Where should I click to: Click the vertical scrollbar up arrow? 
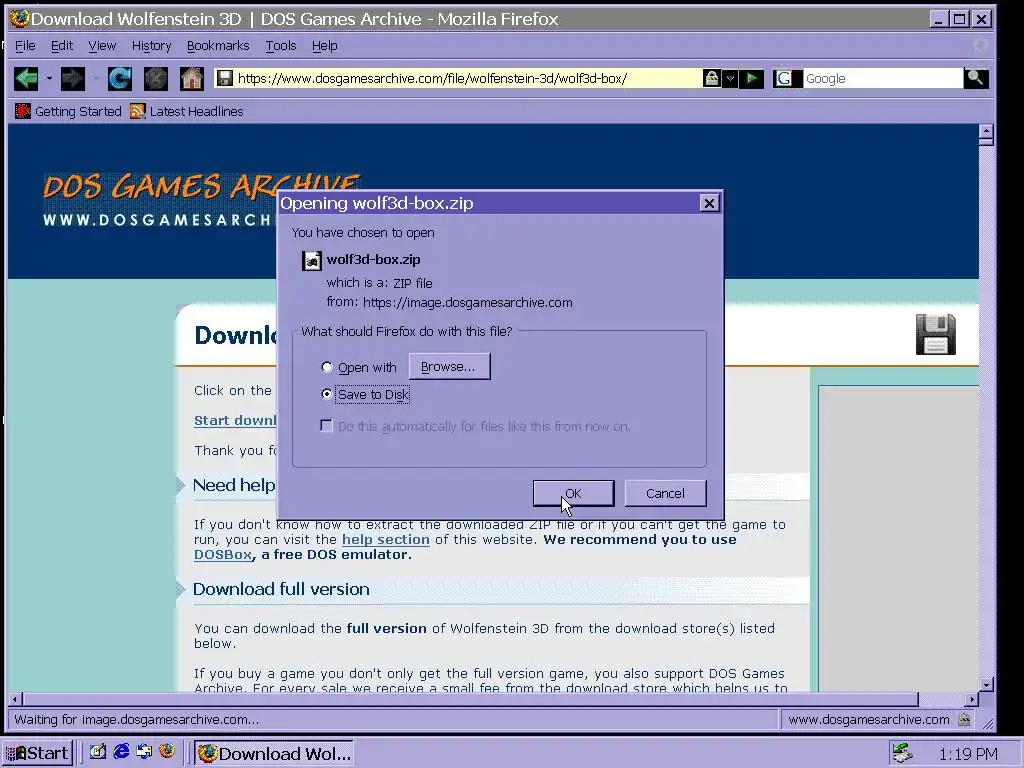[986, 131]
